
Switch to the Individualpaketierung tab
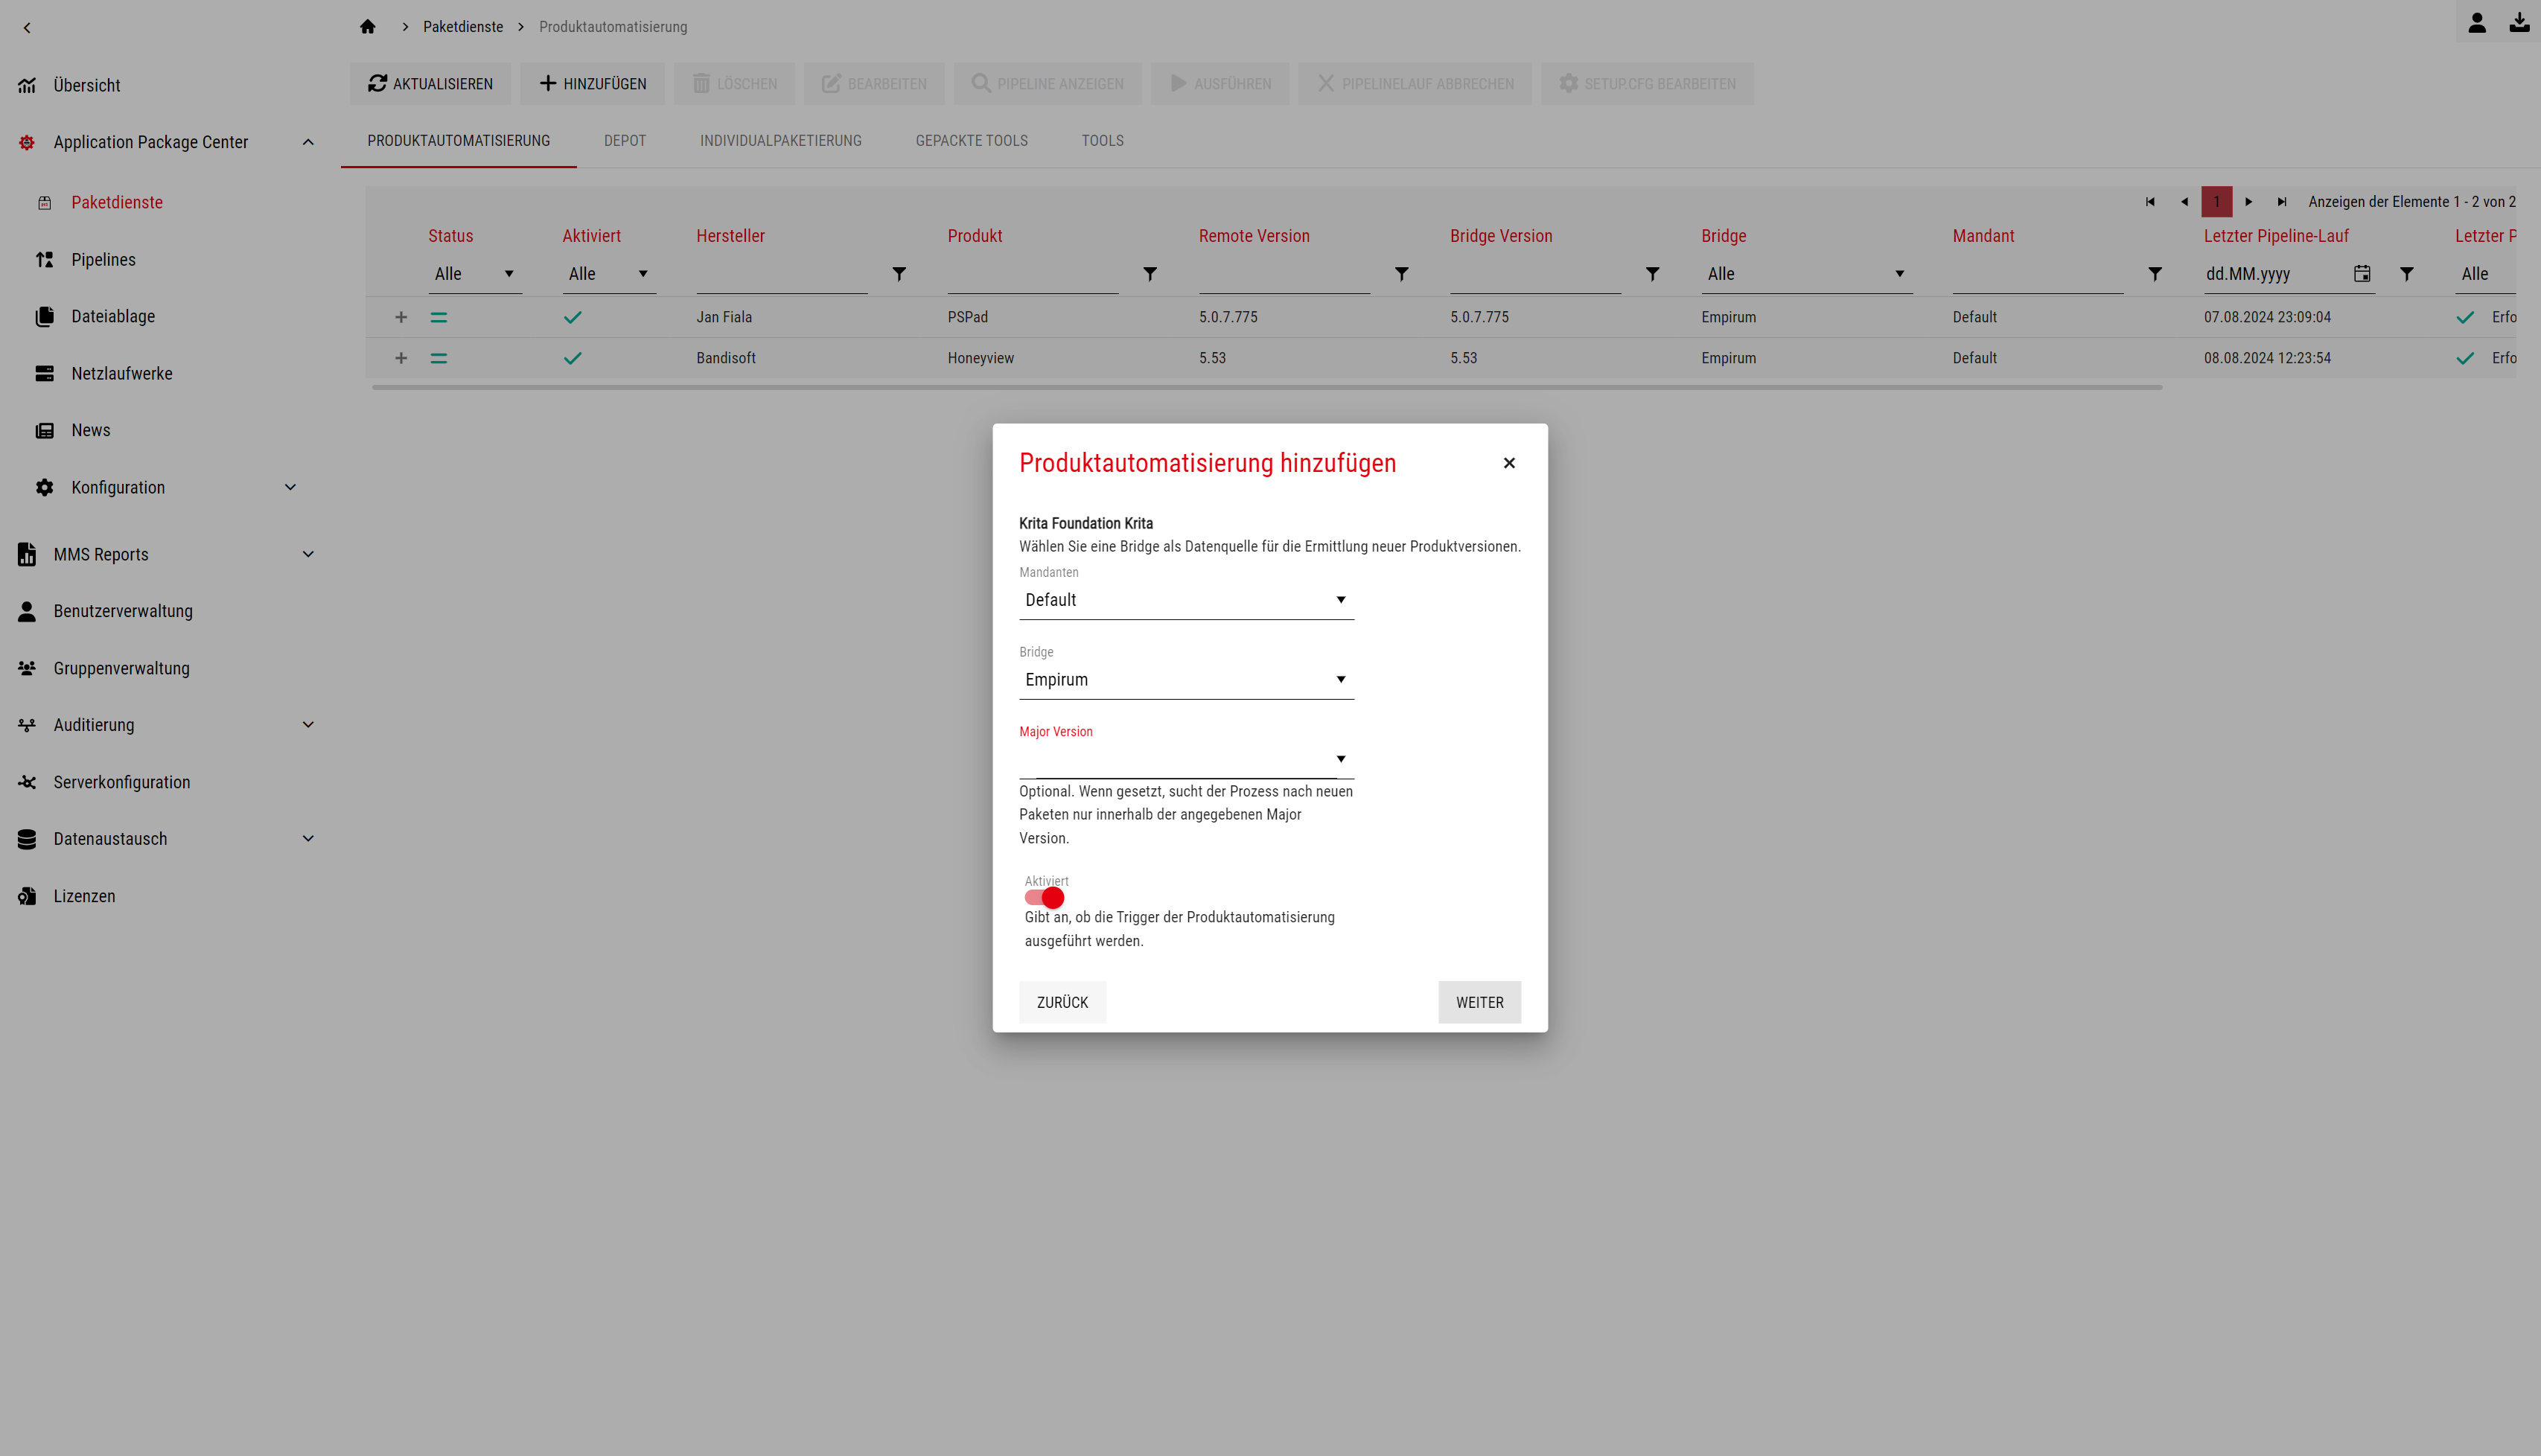pos(780,141)
